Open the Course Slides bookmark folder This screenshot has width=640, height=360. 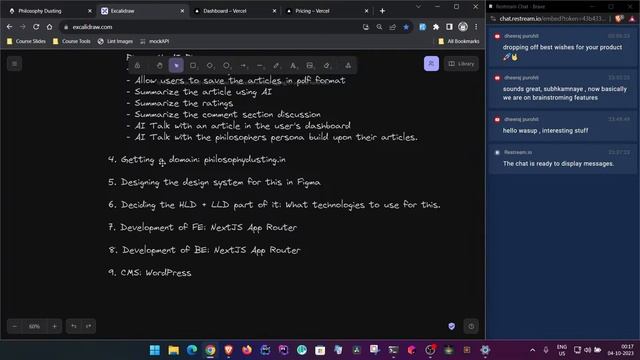26,41
